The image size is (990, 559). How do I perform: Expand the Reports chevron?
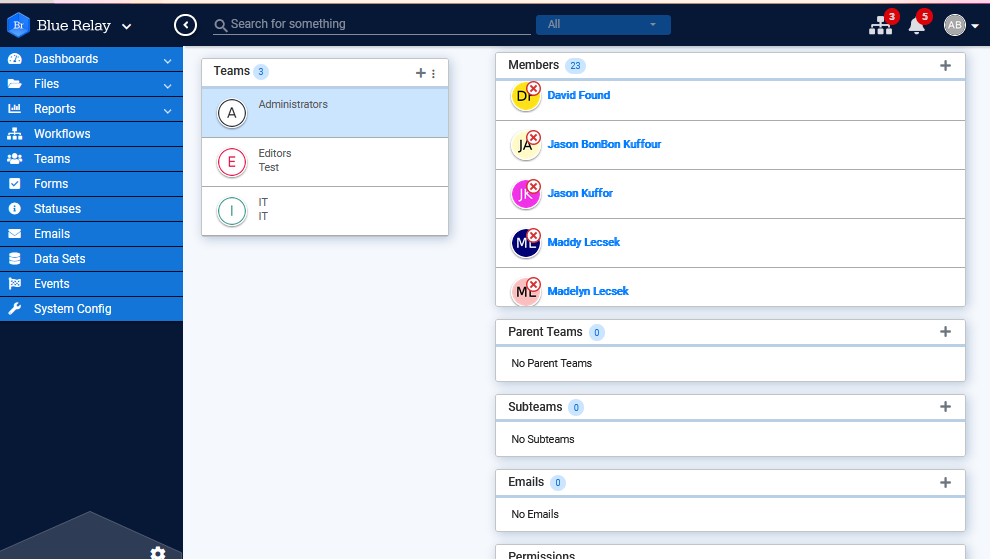(x=167, y=111)
